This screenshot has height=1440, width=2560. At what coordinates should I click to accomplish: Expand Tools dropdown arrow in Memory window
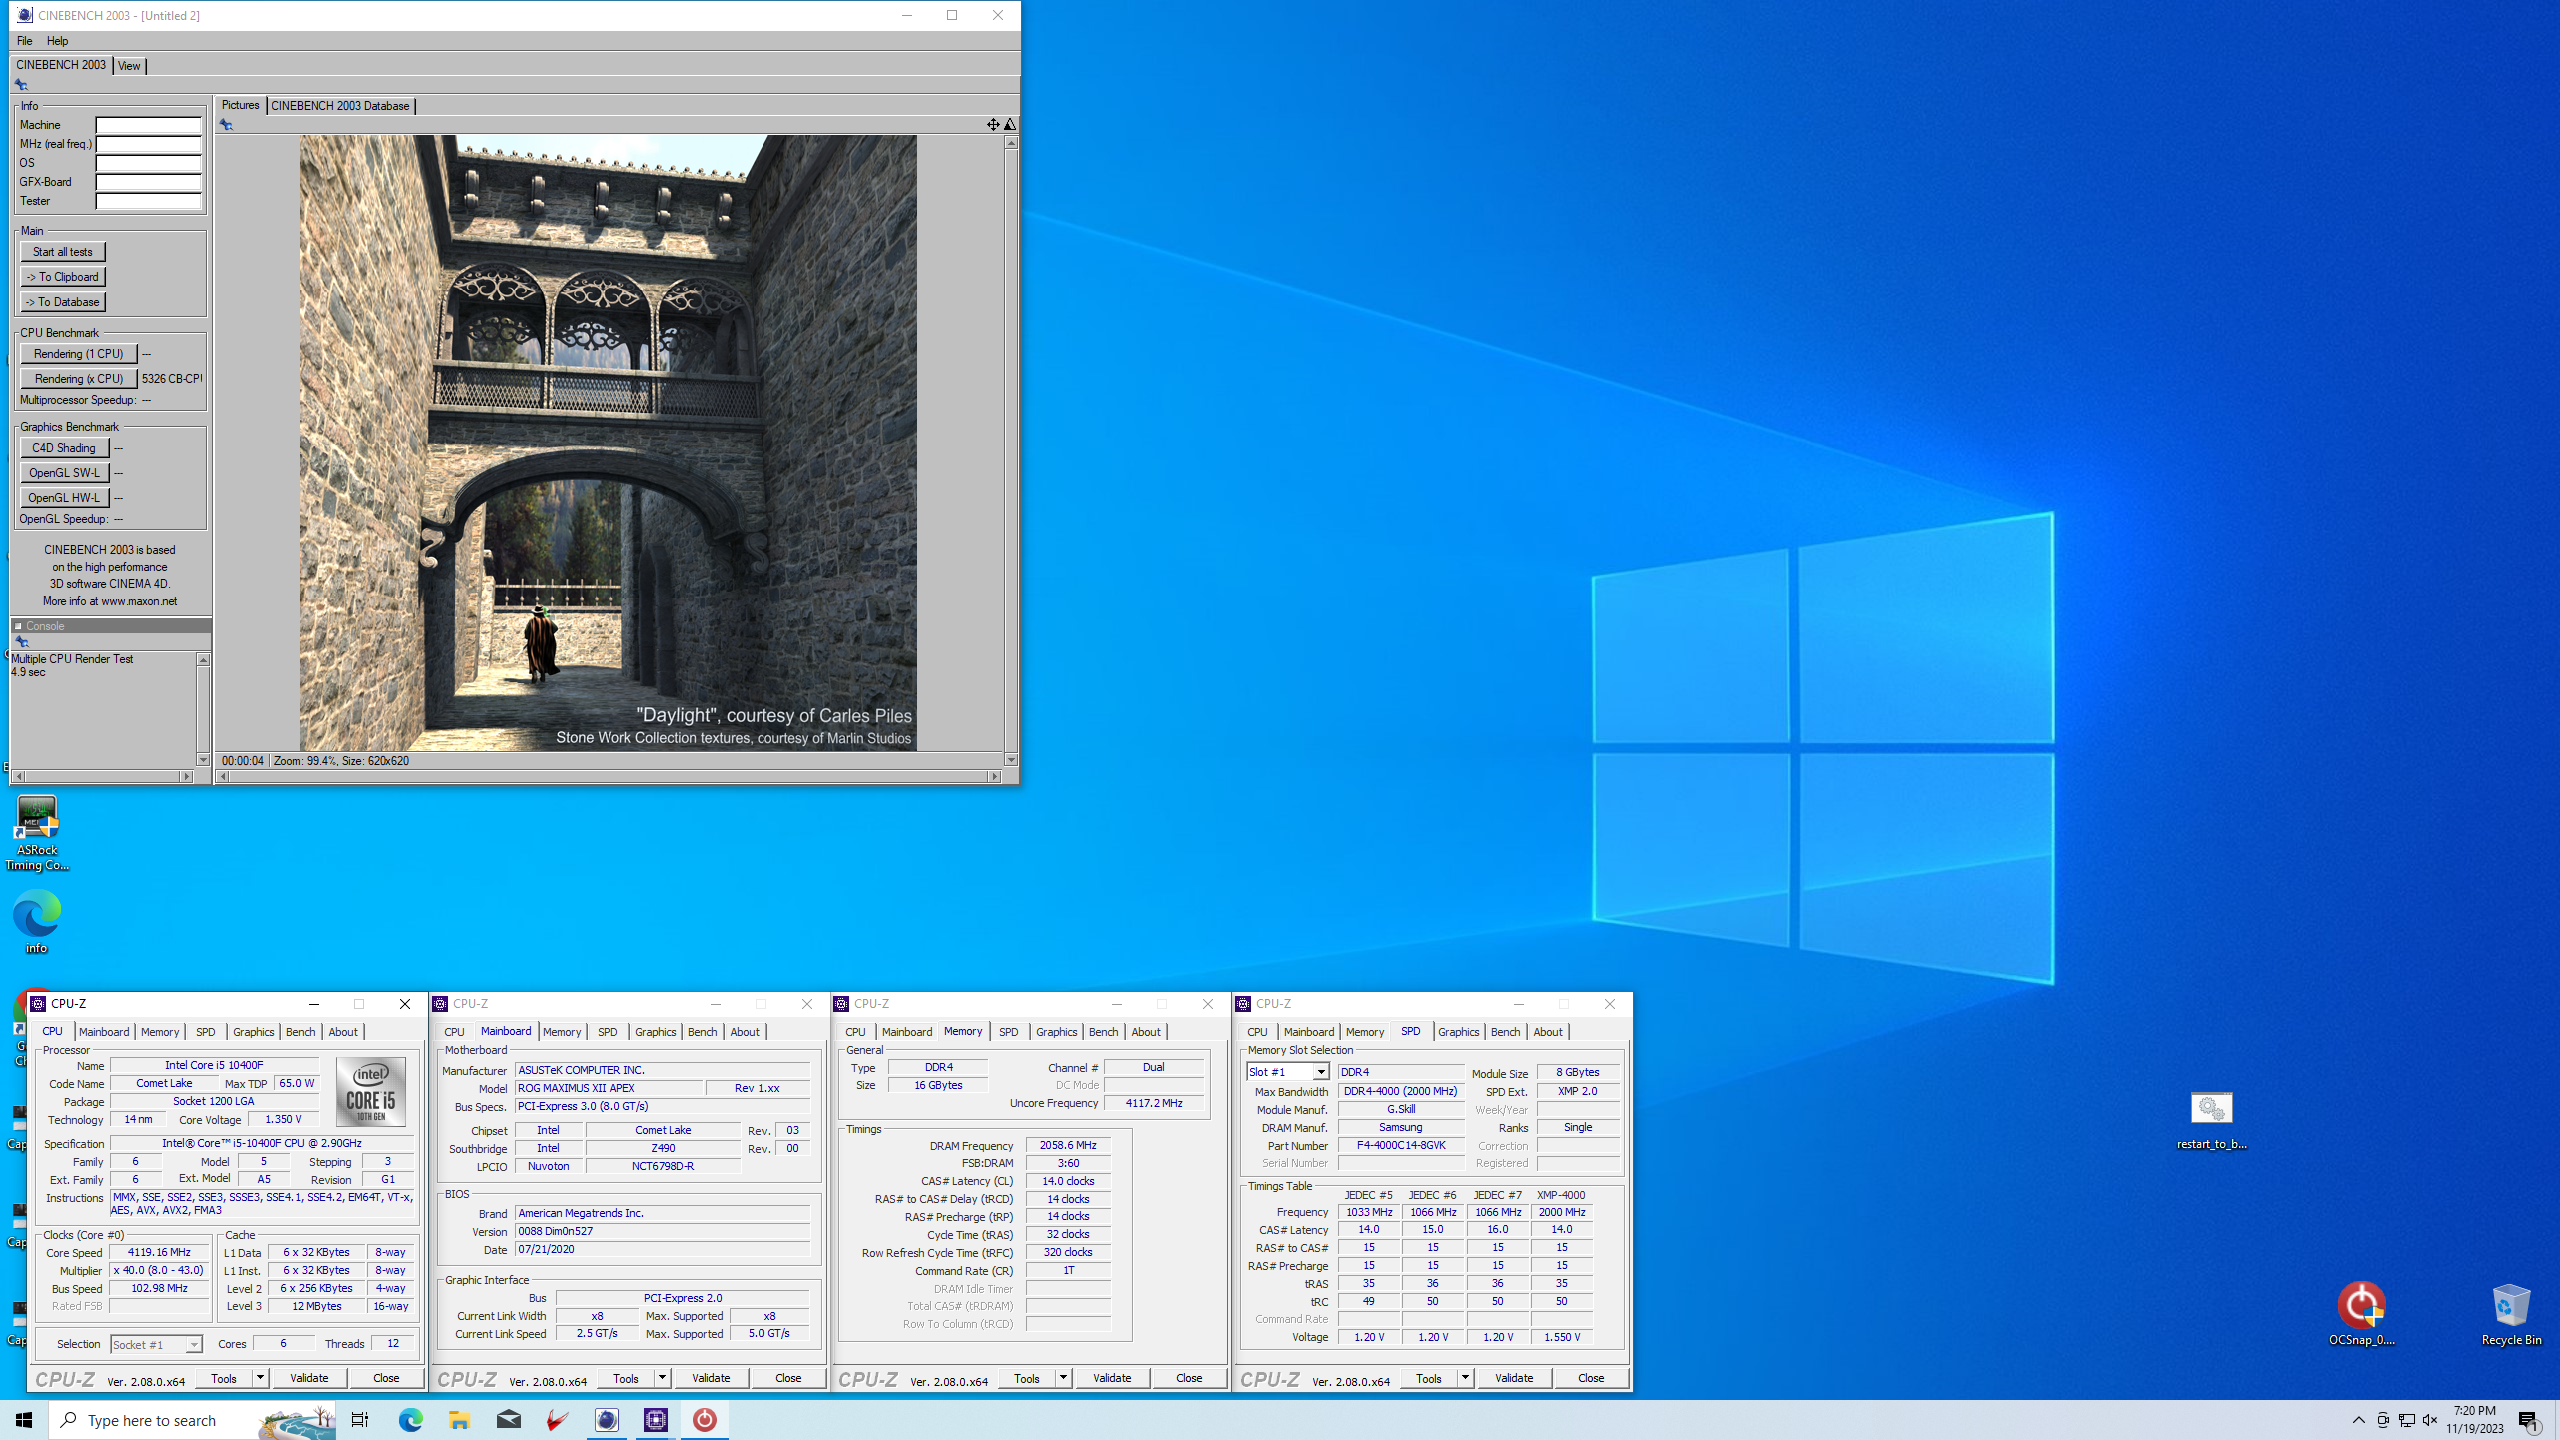point(1063,1378)
